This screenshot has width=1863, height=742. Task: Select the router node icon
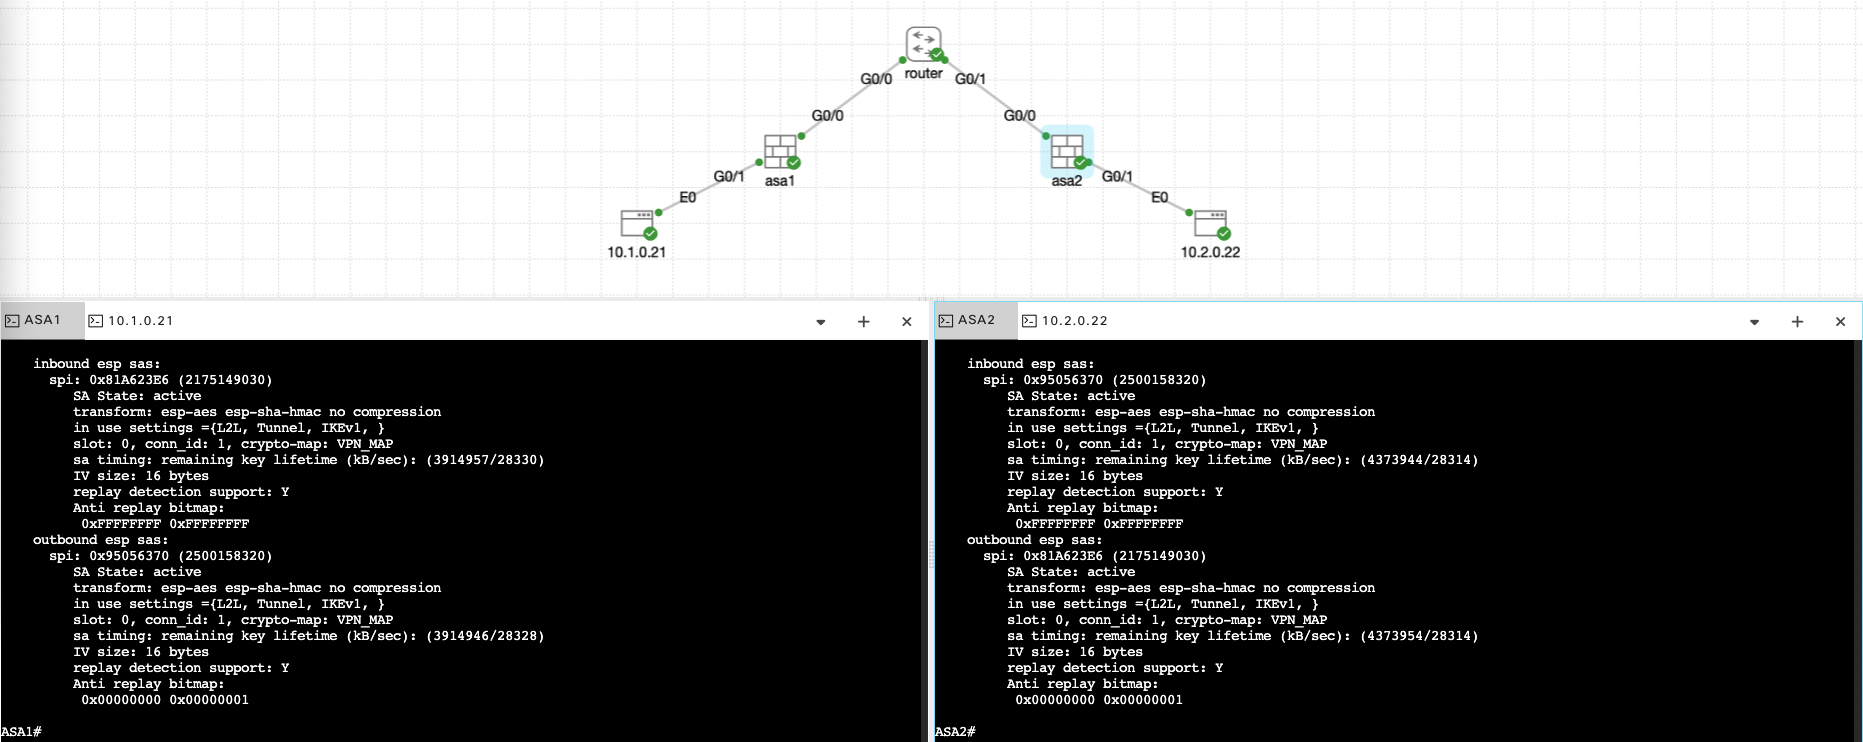click(923, 44)
